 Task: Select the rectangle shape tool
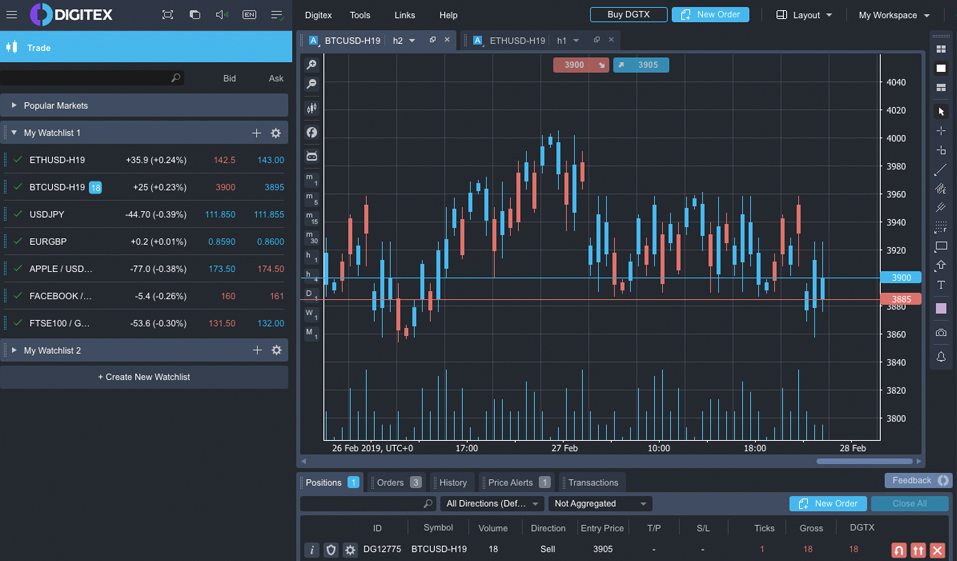coord(941,247)
